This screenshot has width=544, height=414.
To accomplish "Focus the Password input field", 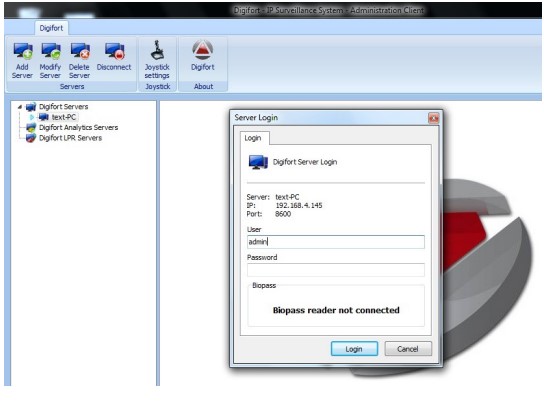I will 336,270.
